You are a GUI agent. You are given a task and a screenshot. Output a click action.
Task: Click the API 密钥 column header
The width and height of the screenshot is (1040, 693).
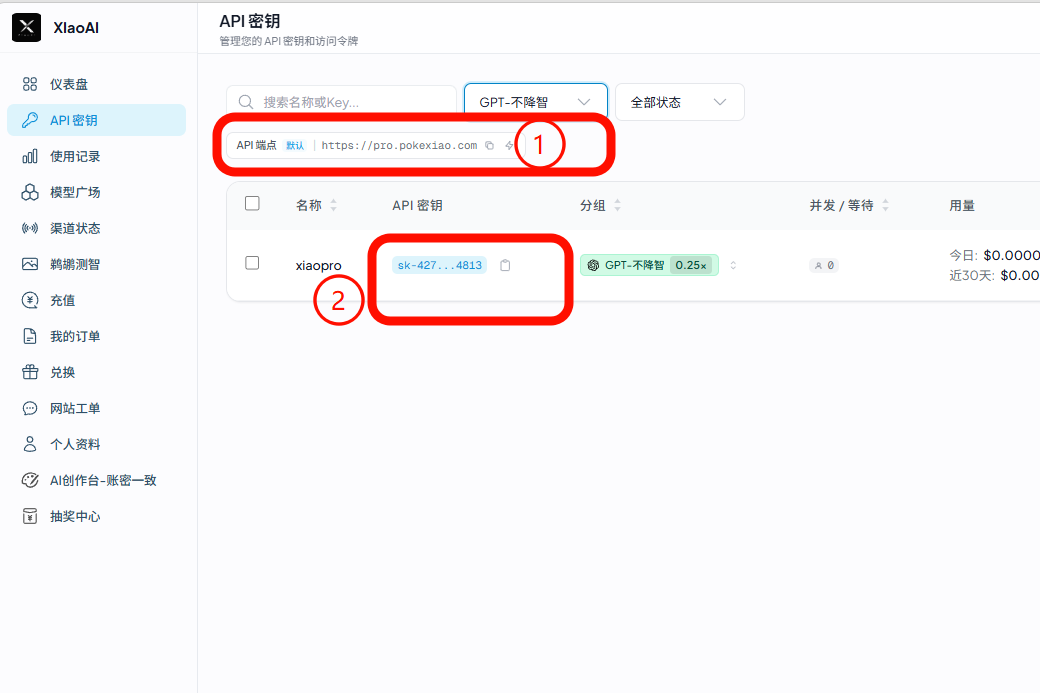(x=417, y=206)
